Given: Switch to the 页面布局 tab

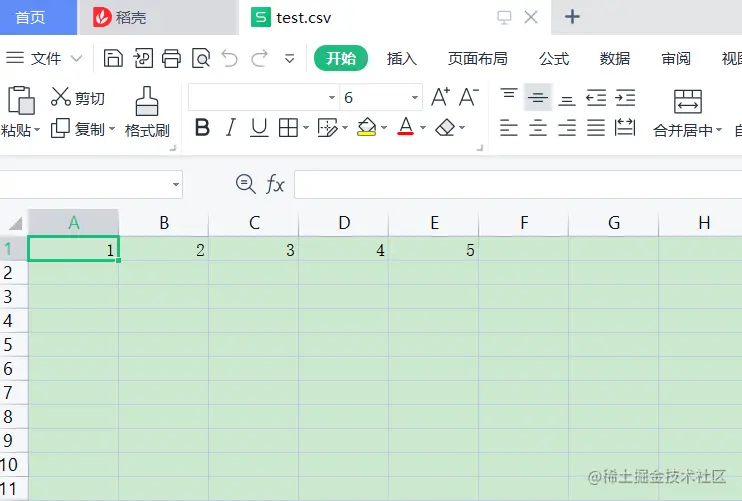Looking at the screenshot, I should [477, 59].
